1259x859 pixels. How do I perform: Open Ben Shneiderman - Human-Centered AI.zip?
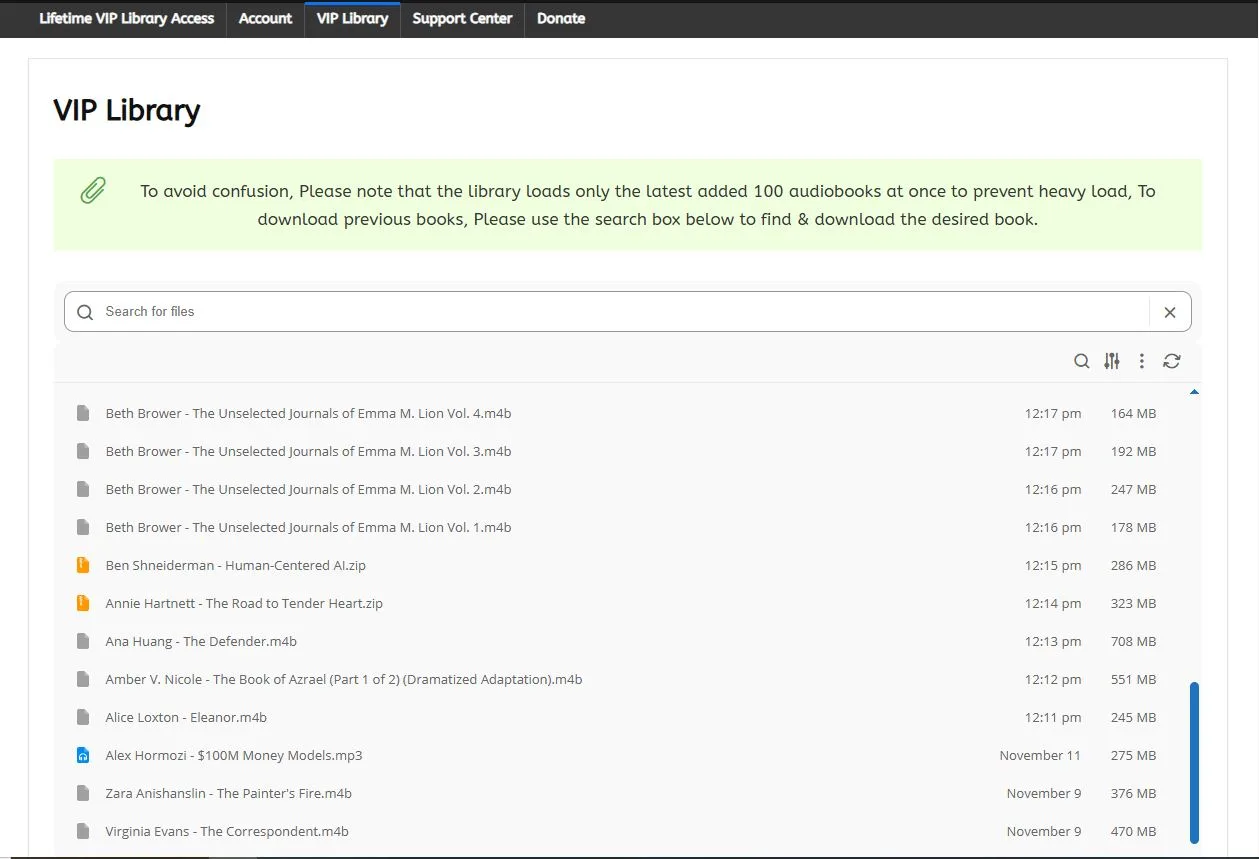(x=236, y=565)
